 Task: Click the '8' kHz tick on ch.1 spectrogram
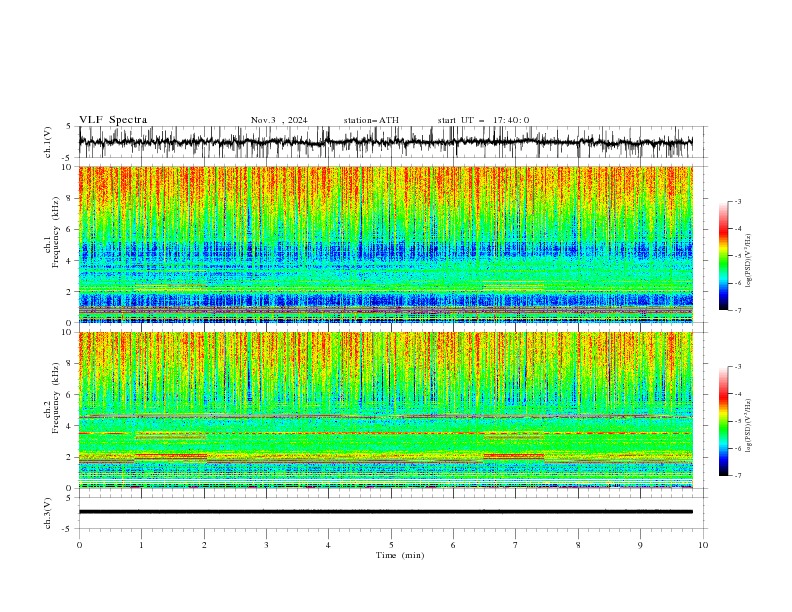click(x=69, y=198)
